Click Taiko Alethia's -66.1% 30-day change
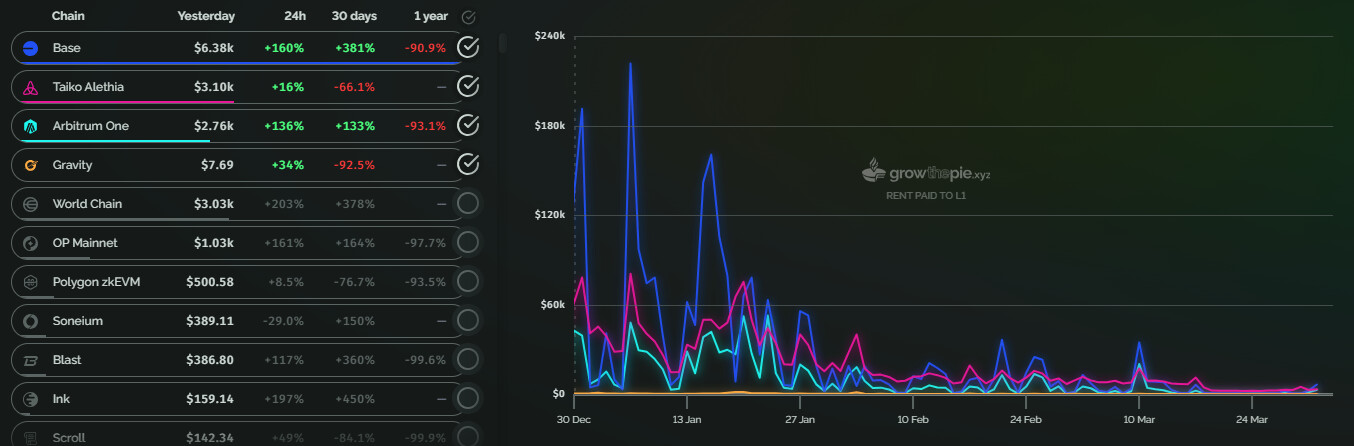Image resolution: width=1354 pixels, height=446 pixels. (x=355, y=87)
